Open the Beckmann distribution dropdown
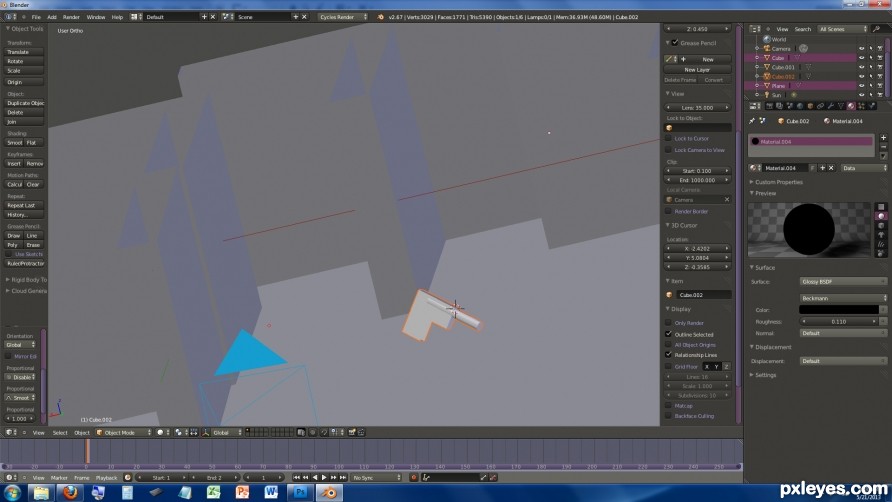Viewport: 892px width, 502px height. point(843,298)
